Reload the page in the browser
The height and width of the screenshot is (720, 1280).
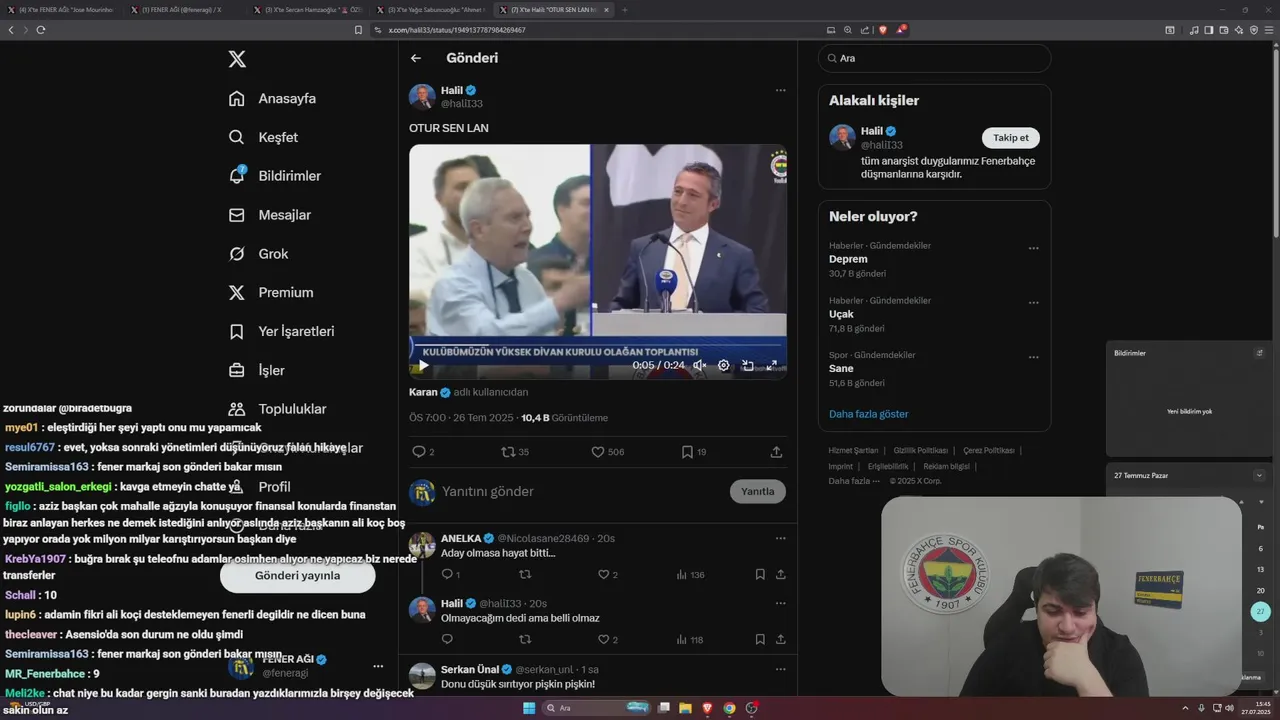(41, 30)
